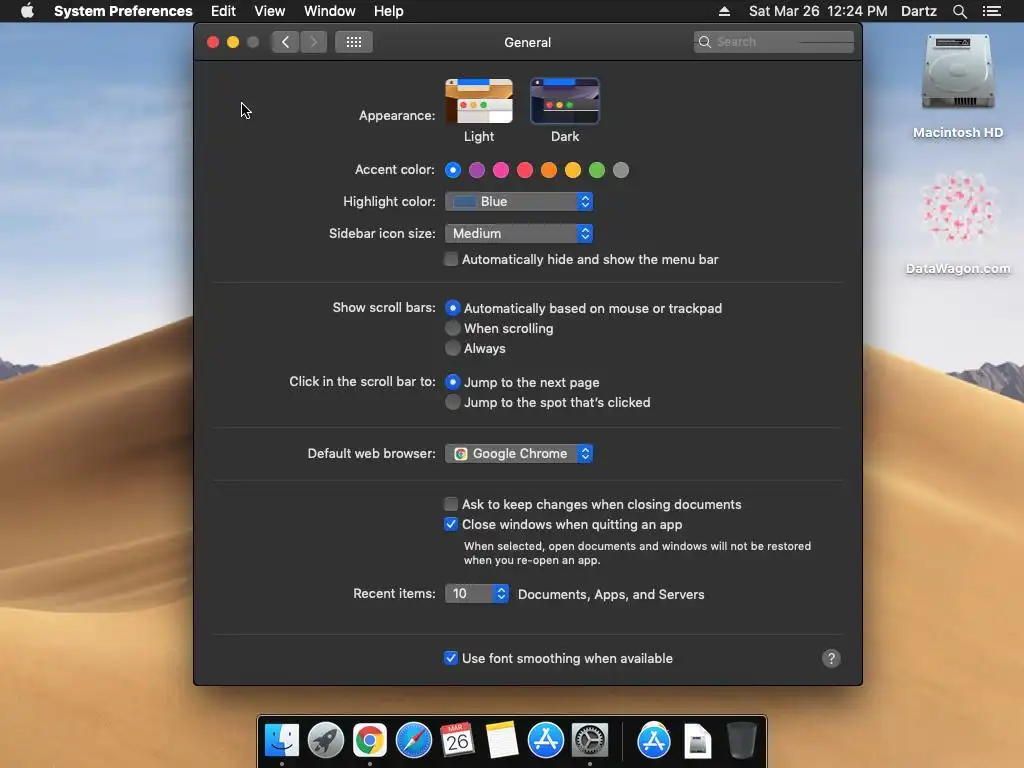Select the Light appearance thumbnail
The width and height of the screenshot is (1024, 768).
point(479,101)
